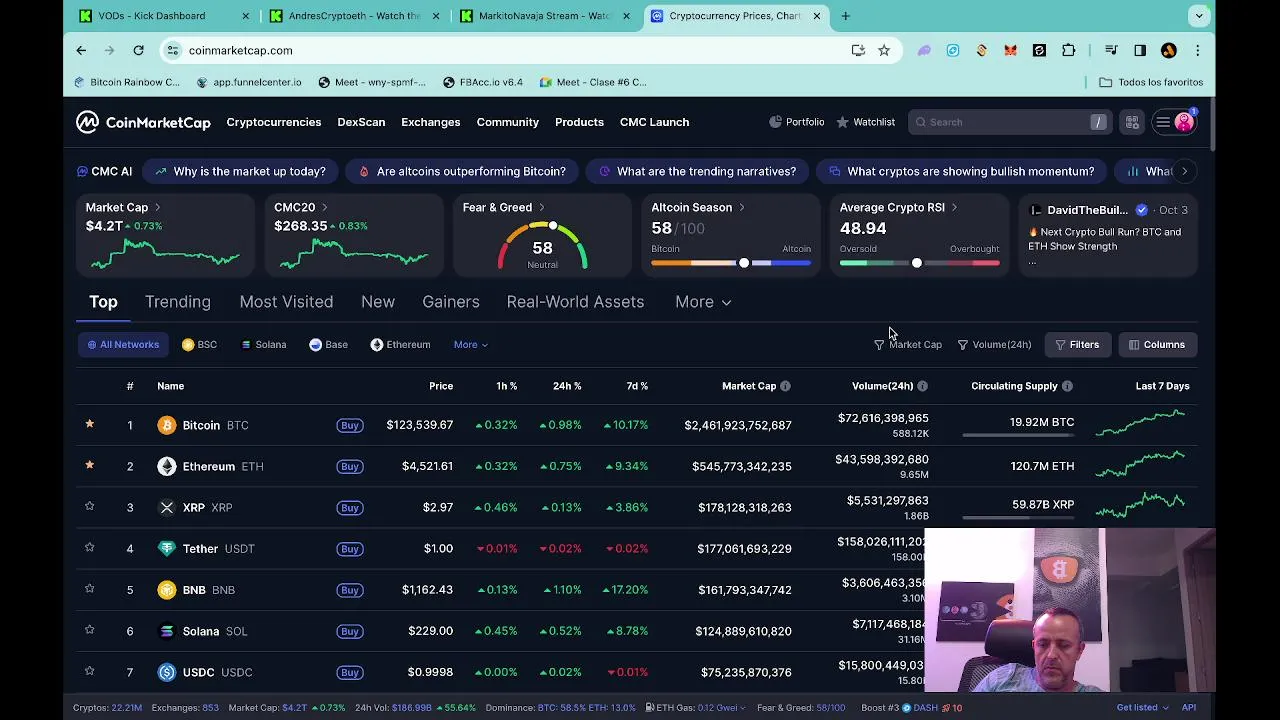Open the Bitcoin 7-day sparkline chart
This screenshot has width=1280, height=720.
(x=1141, y=424)
